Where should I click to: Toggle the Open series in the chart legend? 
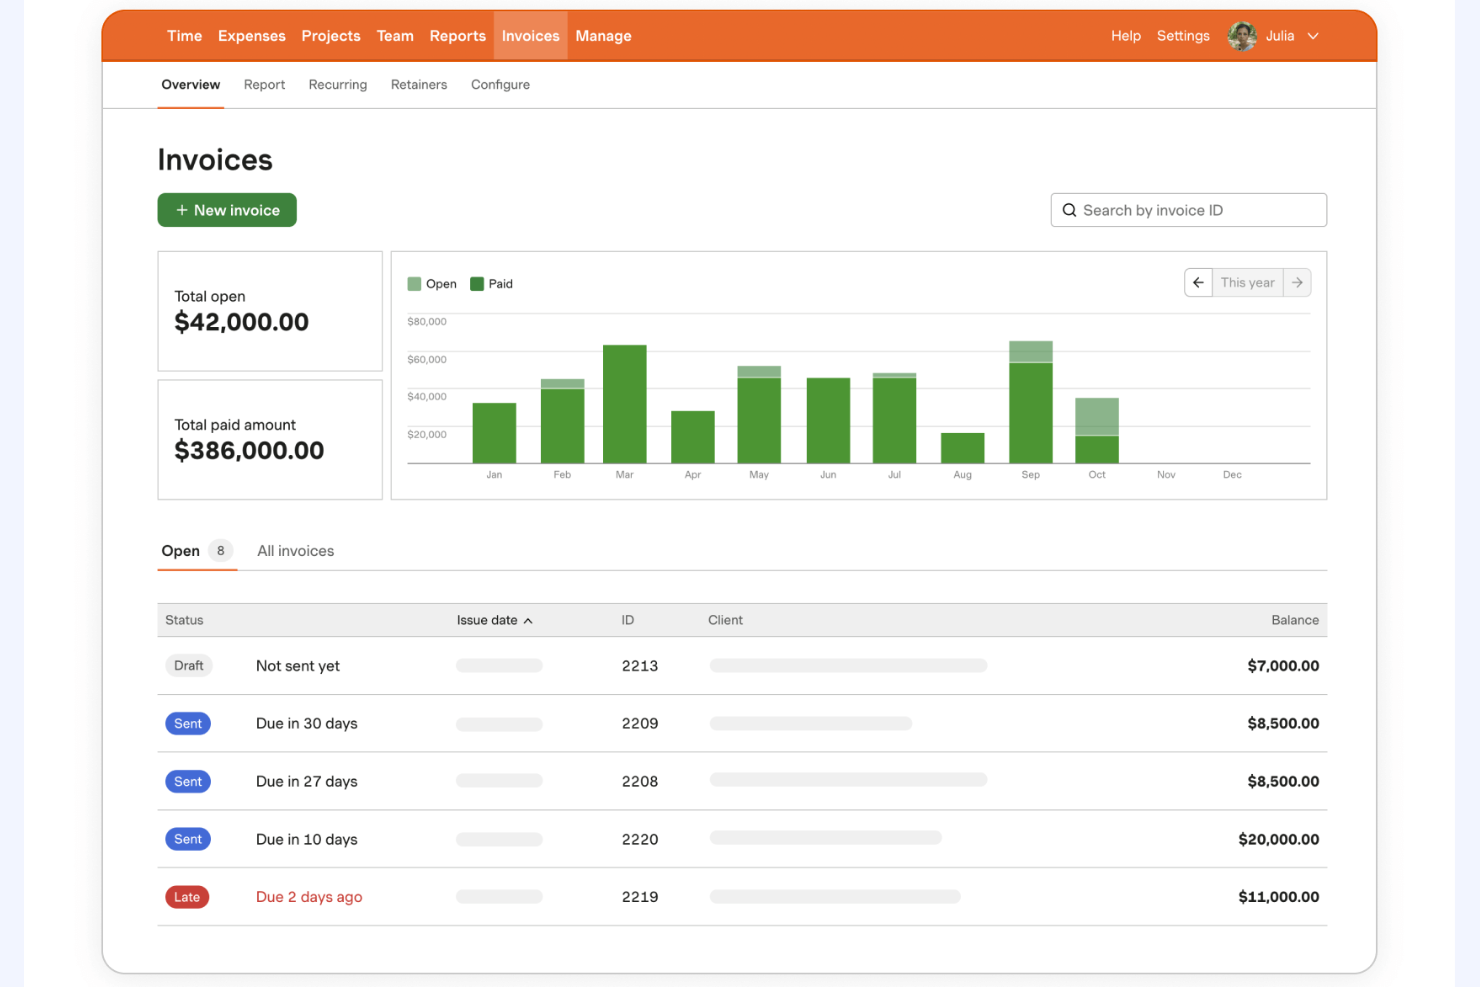tap(430, 283)
